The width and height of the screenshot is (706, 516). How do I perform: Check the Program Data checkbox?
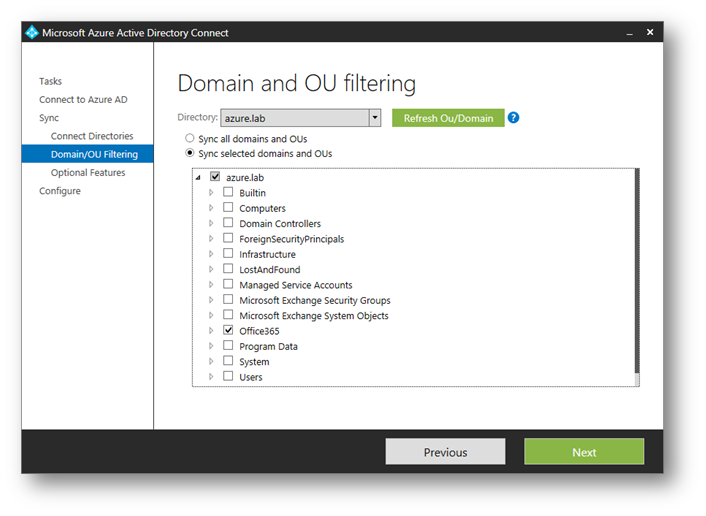click(228, 345)
